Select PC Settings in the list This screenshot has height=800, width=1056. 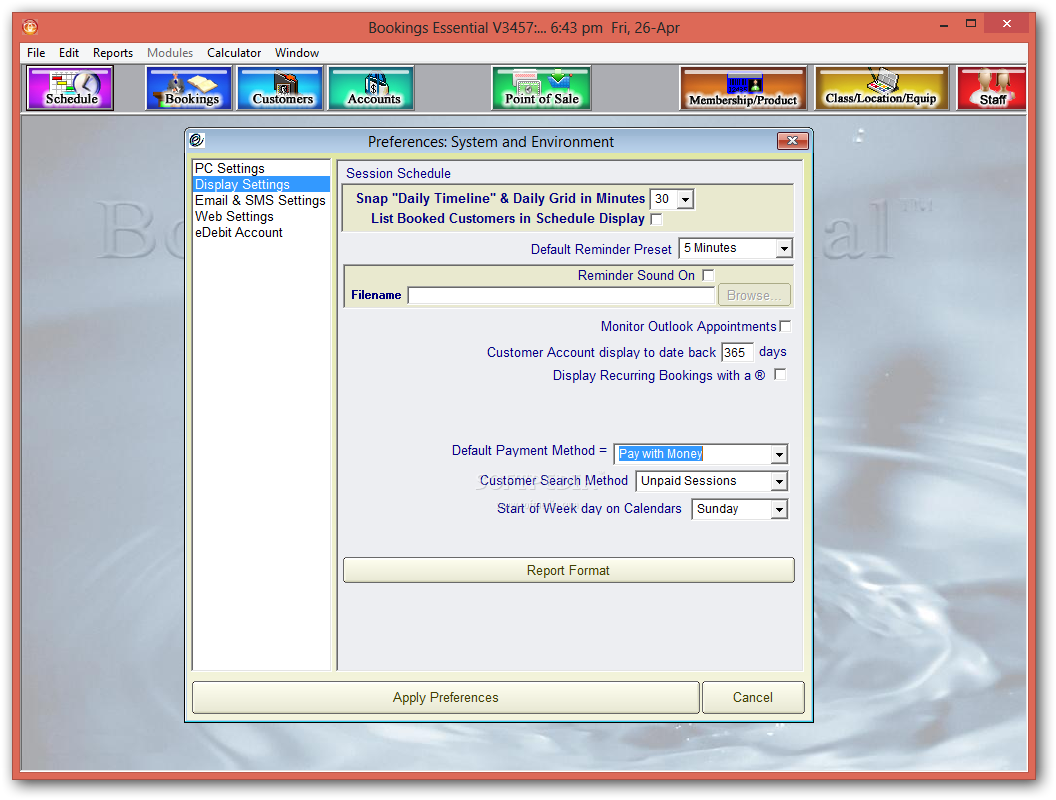[261, 168]
